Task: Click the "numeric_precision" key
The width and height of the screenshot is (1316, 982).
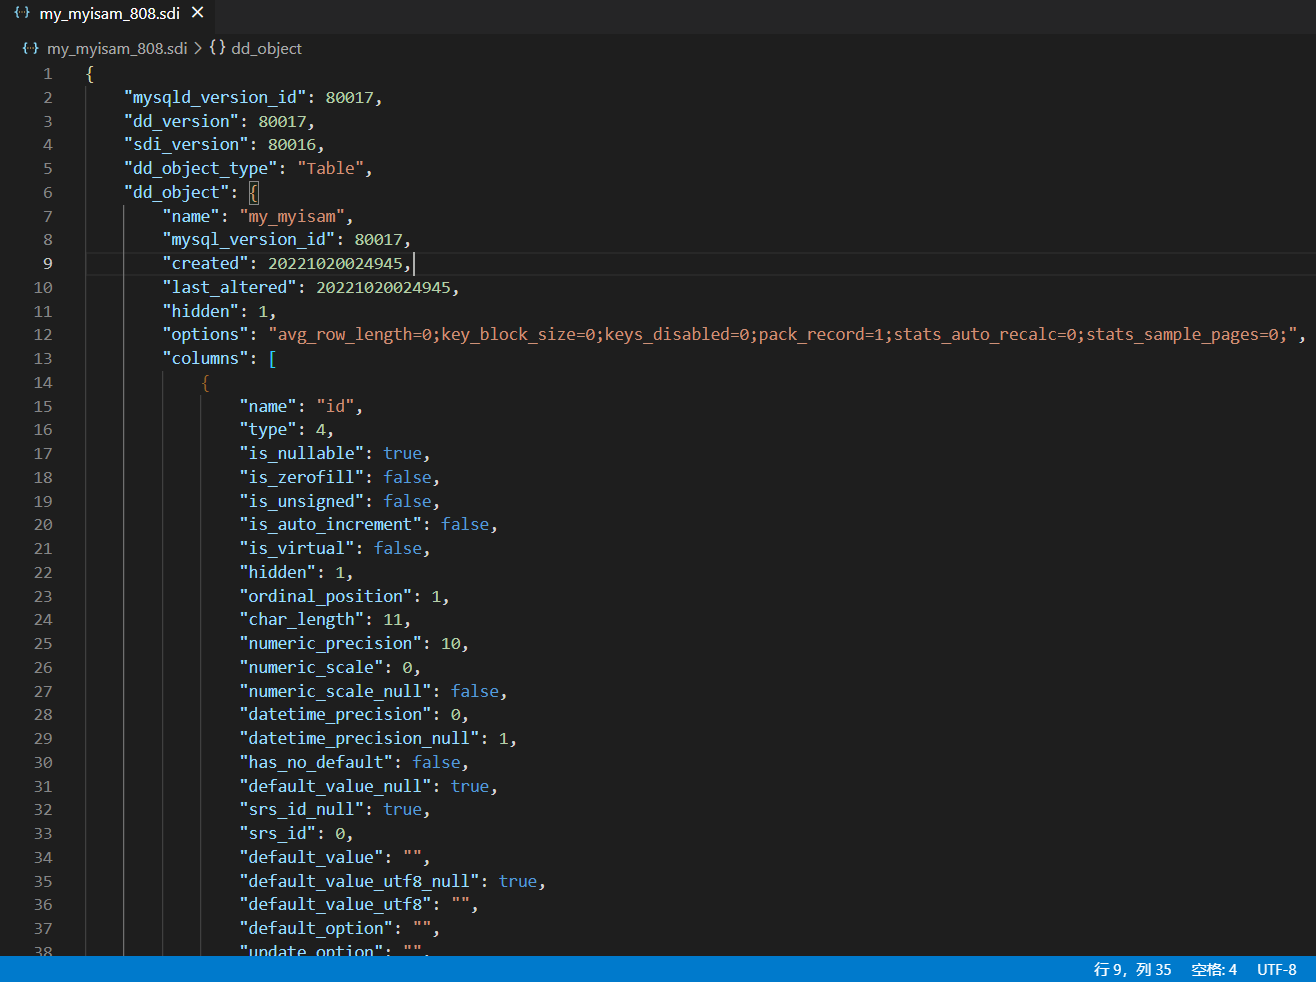Action: click(331, 644)
